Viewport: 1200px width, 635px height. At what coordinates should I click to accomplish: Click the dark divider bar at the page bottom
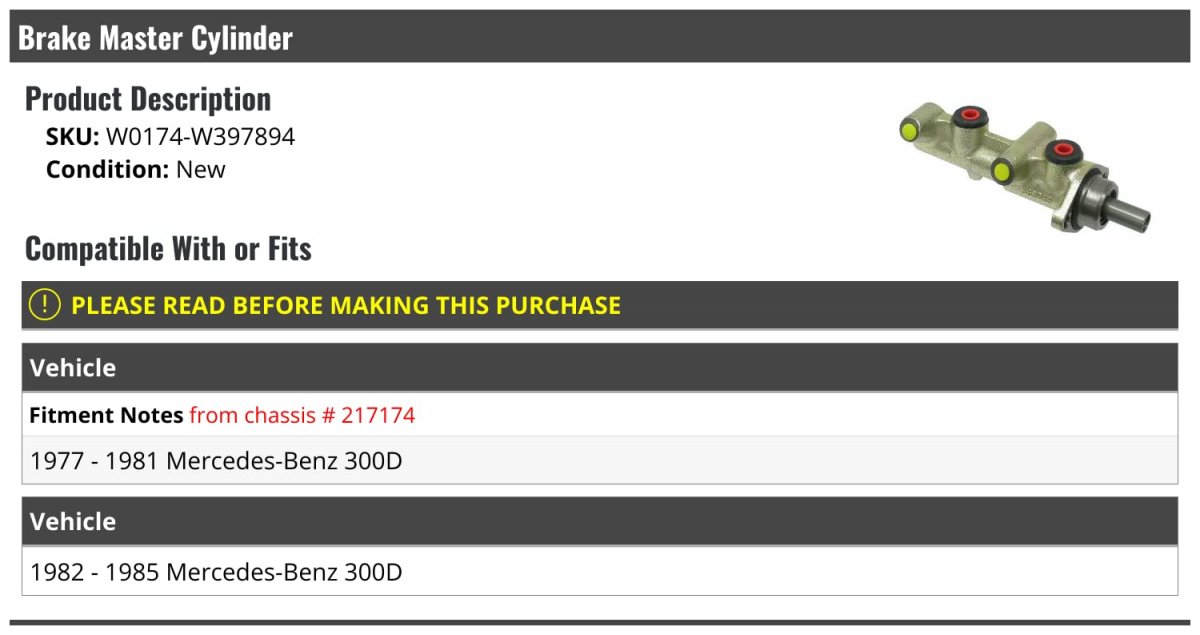(x=600, y=622)
